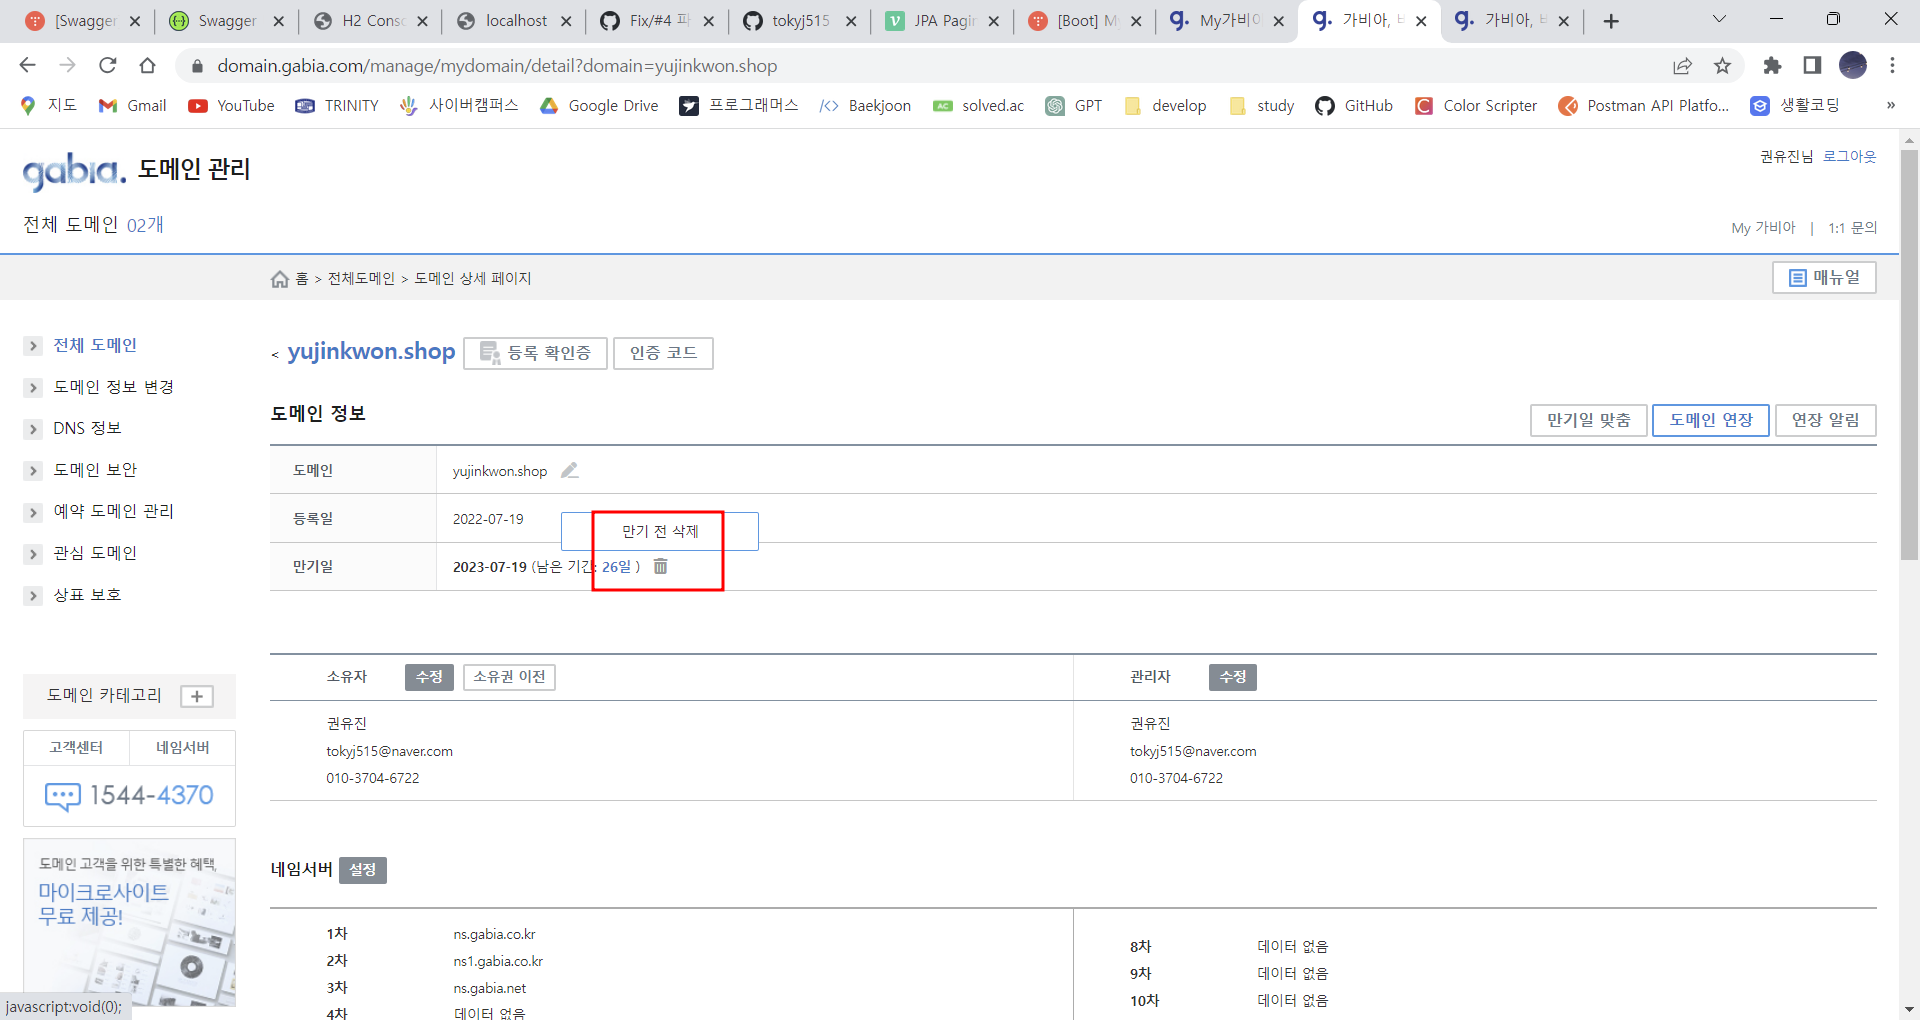Open My 가비아 link
This screenshot has width=1920, height=1020.
pos(1763,228)
